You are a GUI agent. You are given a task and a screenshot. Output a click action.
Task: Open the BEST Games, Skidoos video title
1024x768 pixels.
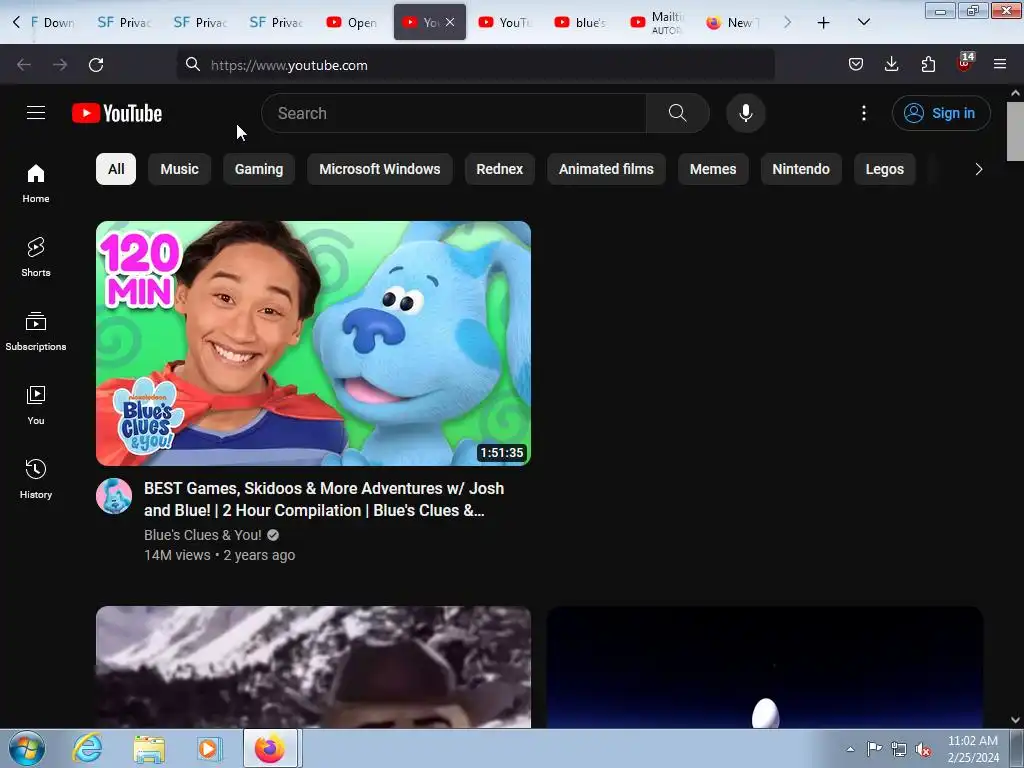point(324,499)
